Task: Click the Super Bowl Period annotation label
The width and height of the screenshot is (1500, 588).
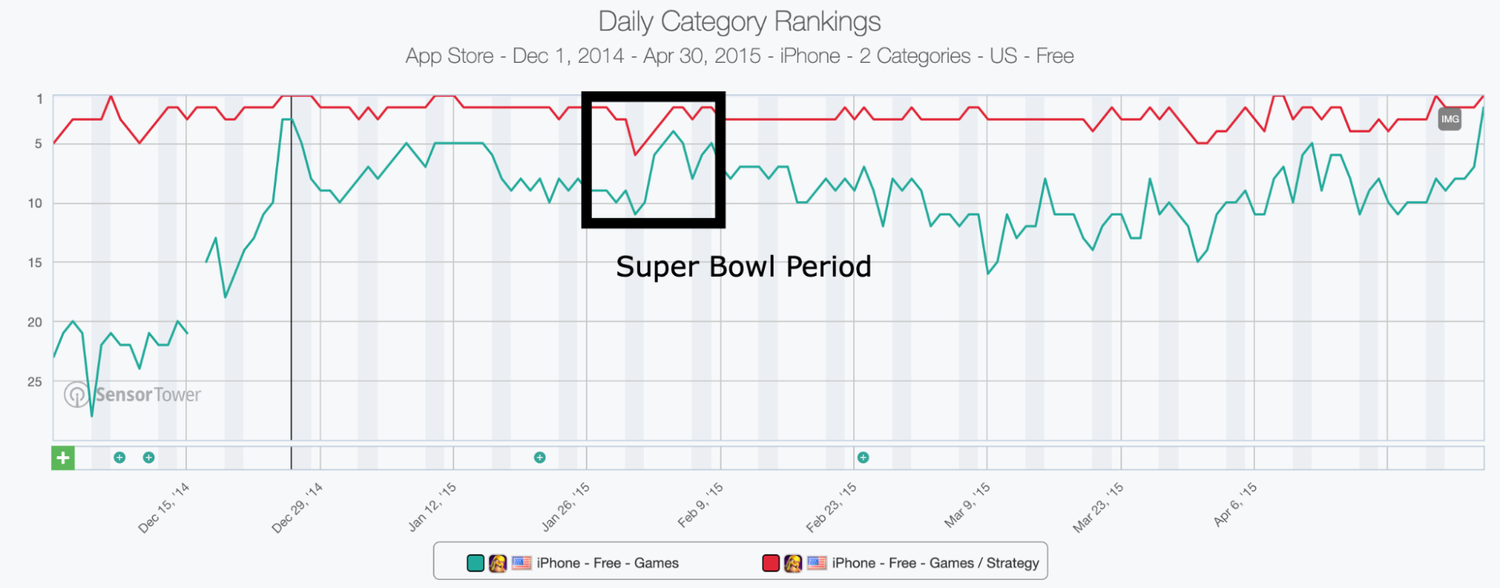Action: 743,268
